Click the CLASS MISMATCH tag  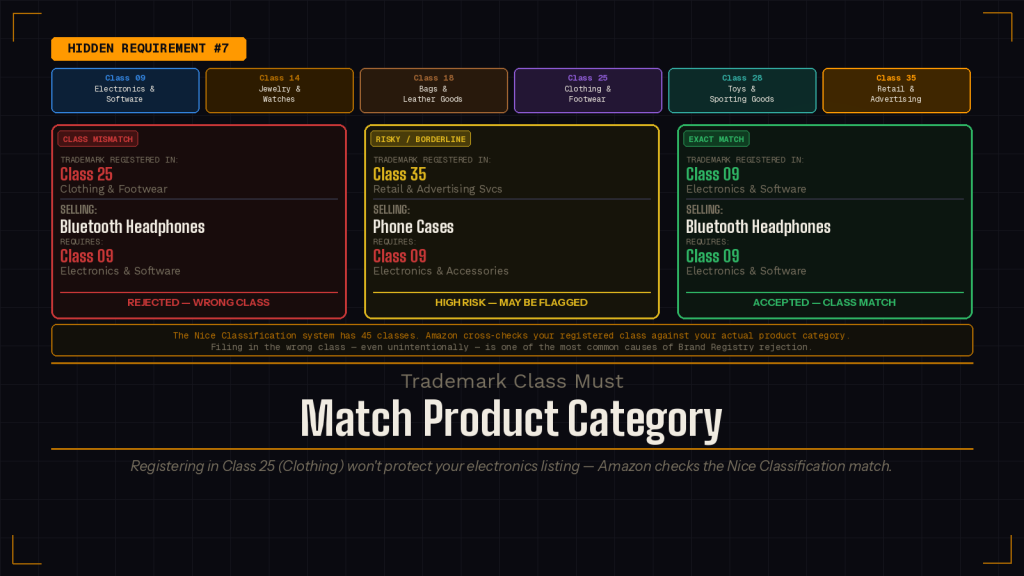click(98, 139)
